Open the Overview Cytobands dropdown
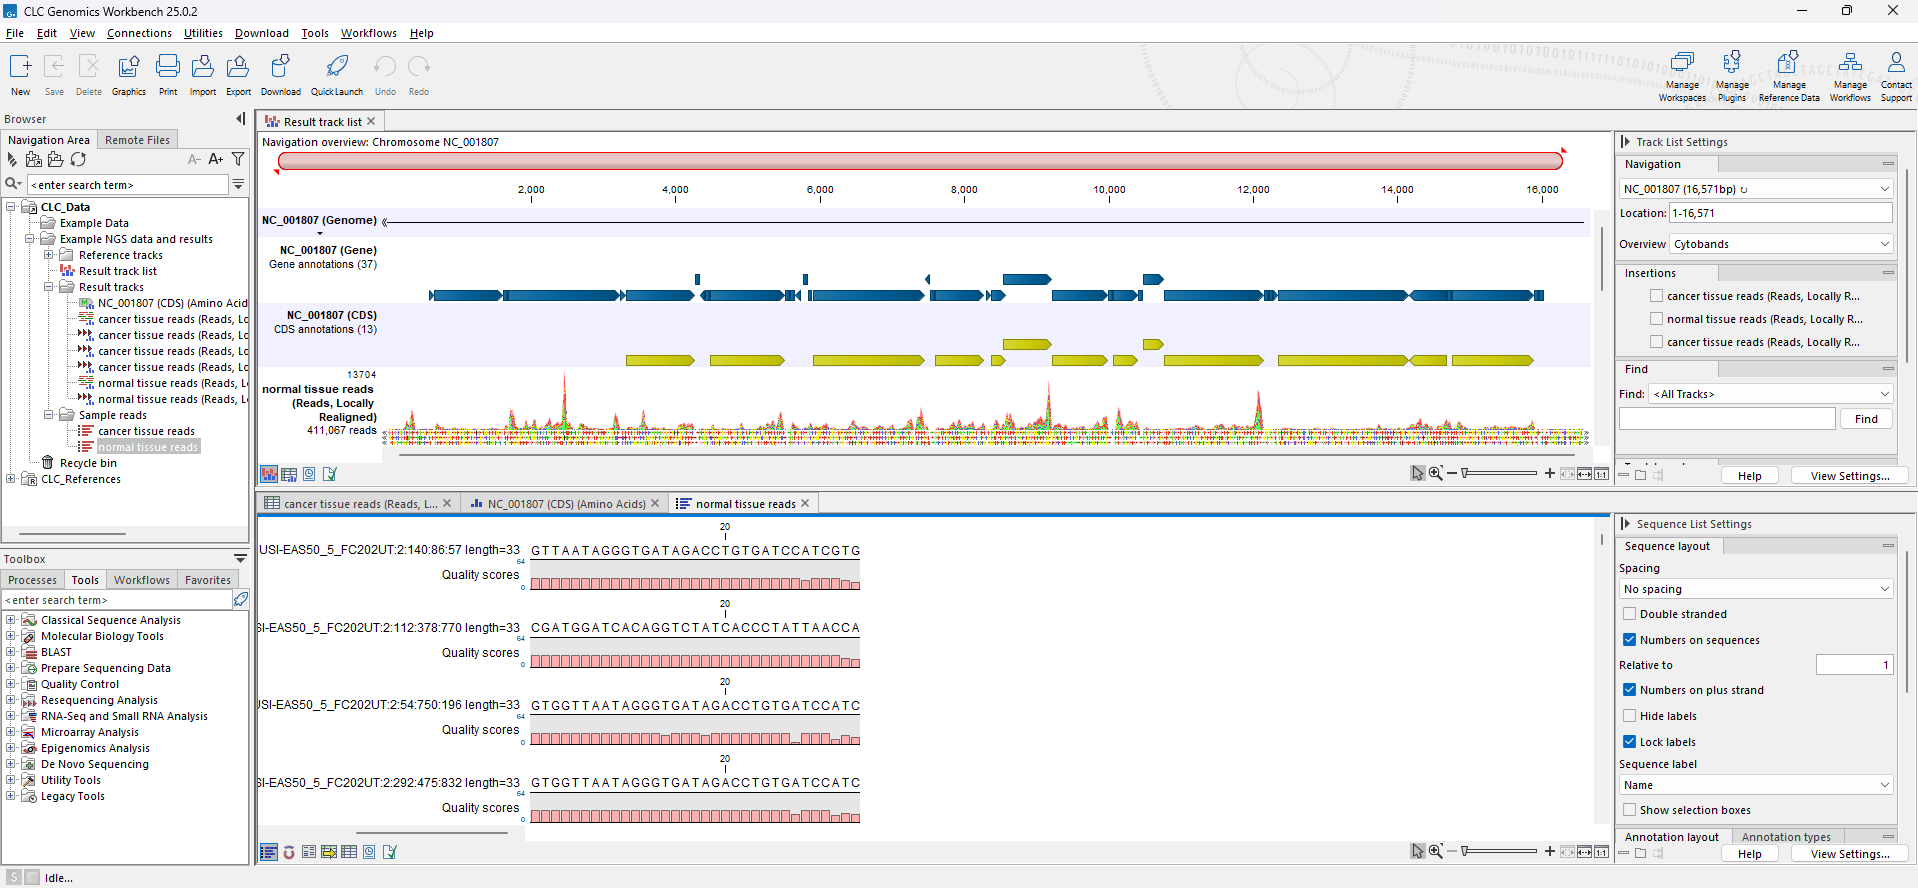The height and width of the screenshot is (888, 1918). 1781,244
